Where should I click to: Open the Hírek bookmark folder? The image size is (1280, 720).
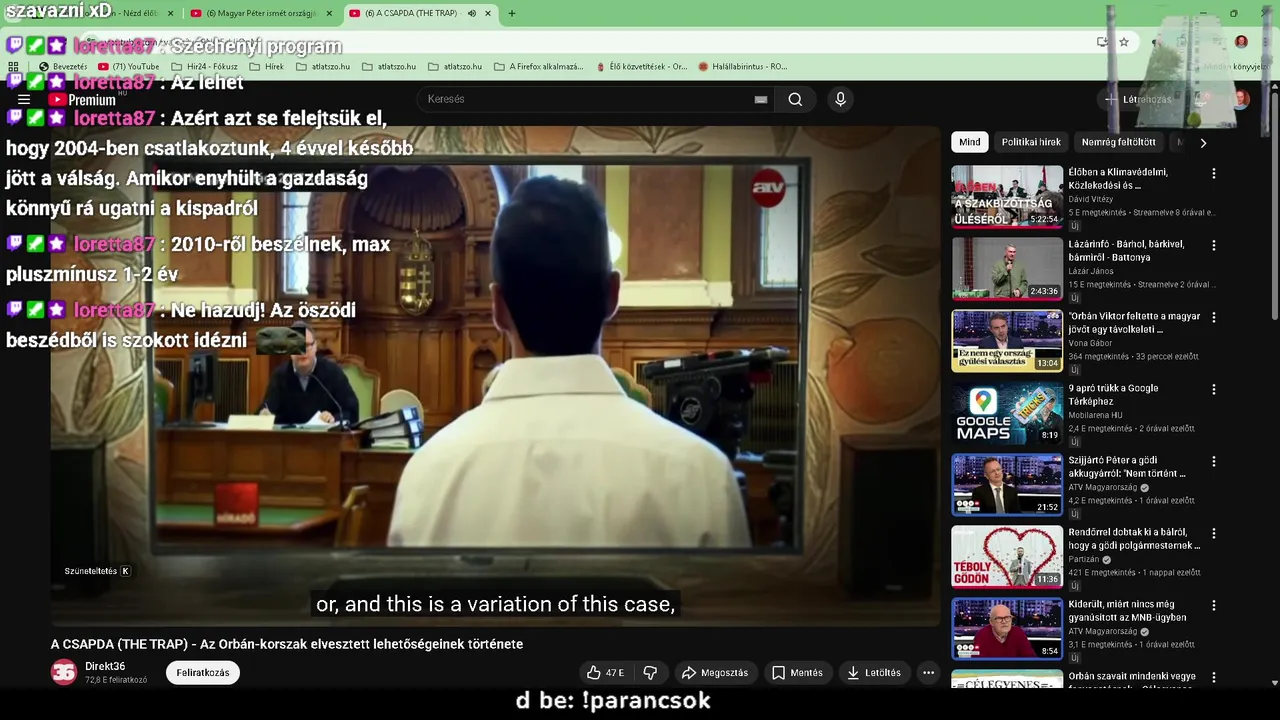pos(266,66)
